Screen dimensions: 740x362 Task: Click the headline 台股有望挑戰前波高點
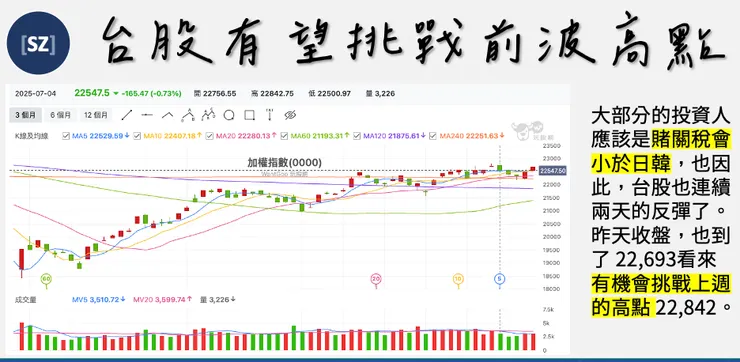[413, 42]
